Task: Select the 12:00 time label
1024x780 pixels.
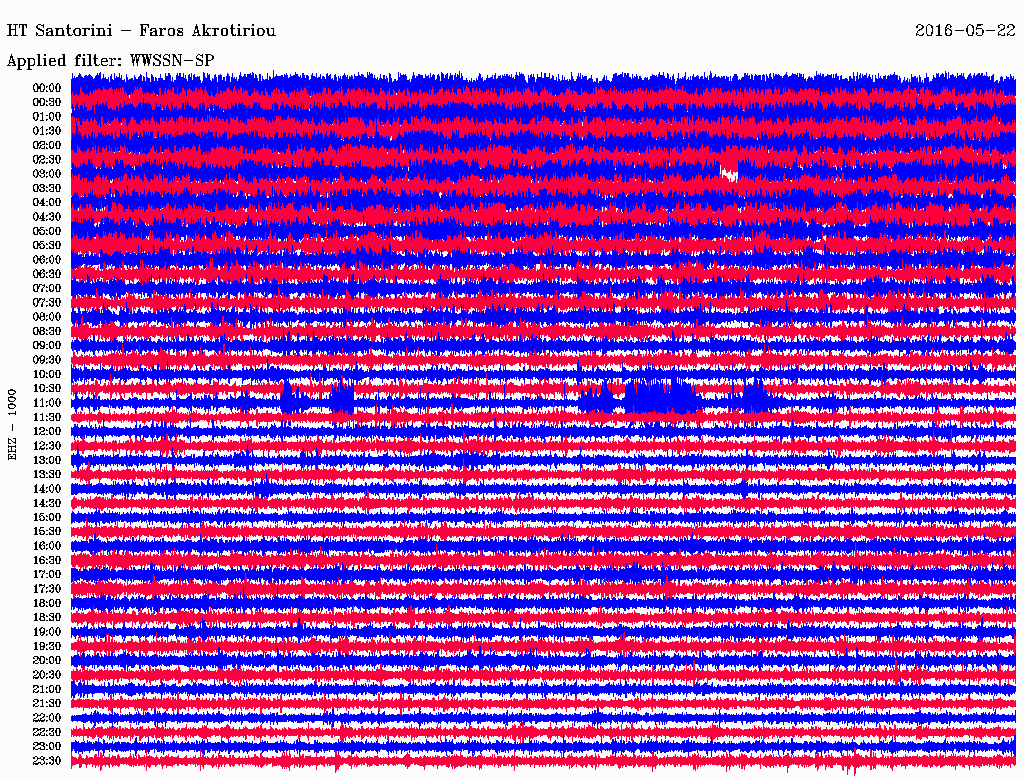Action: coord(47,431)
